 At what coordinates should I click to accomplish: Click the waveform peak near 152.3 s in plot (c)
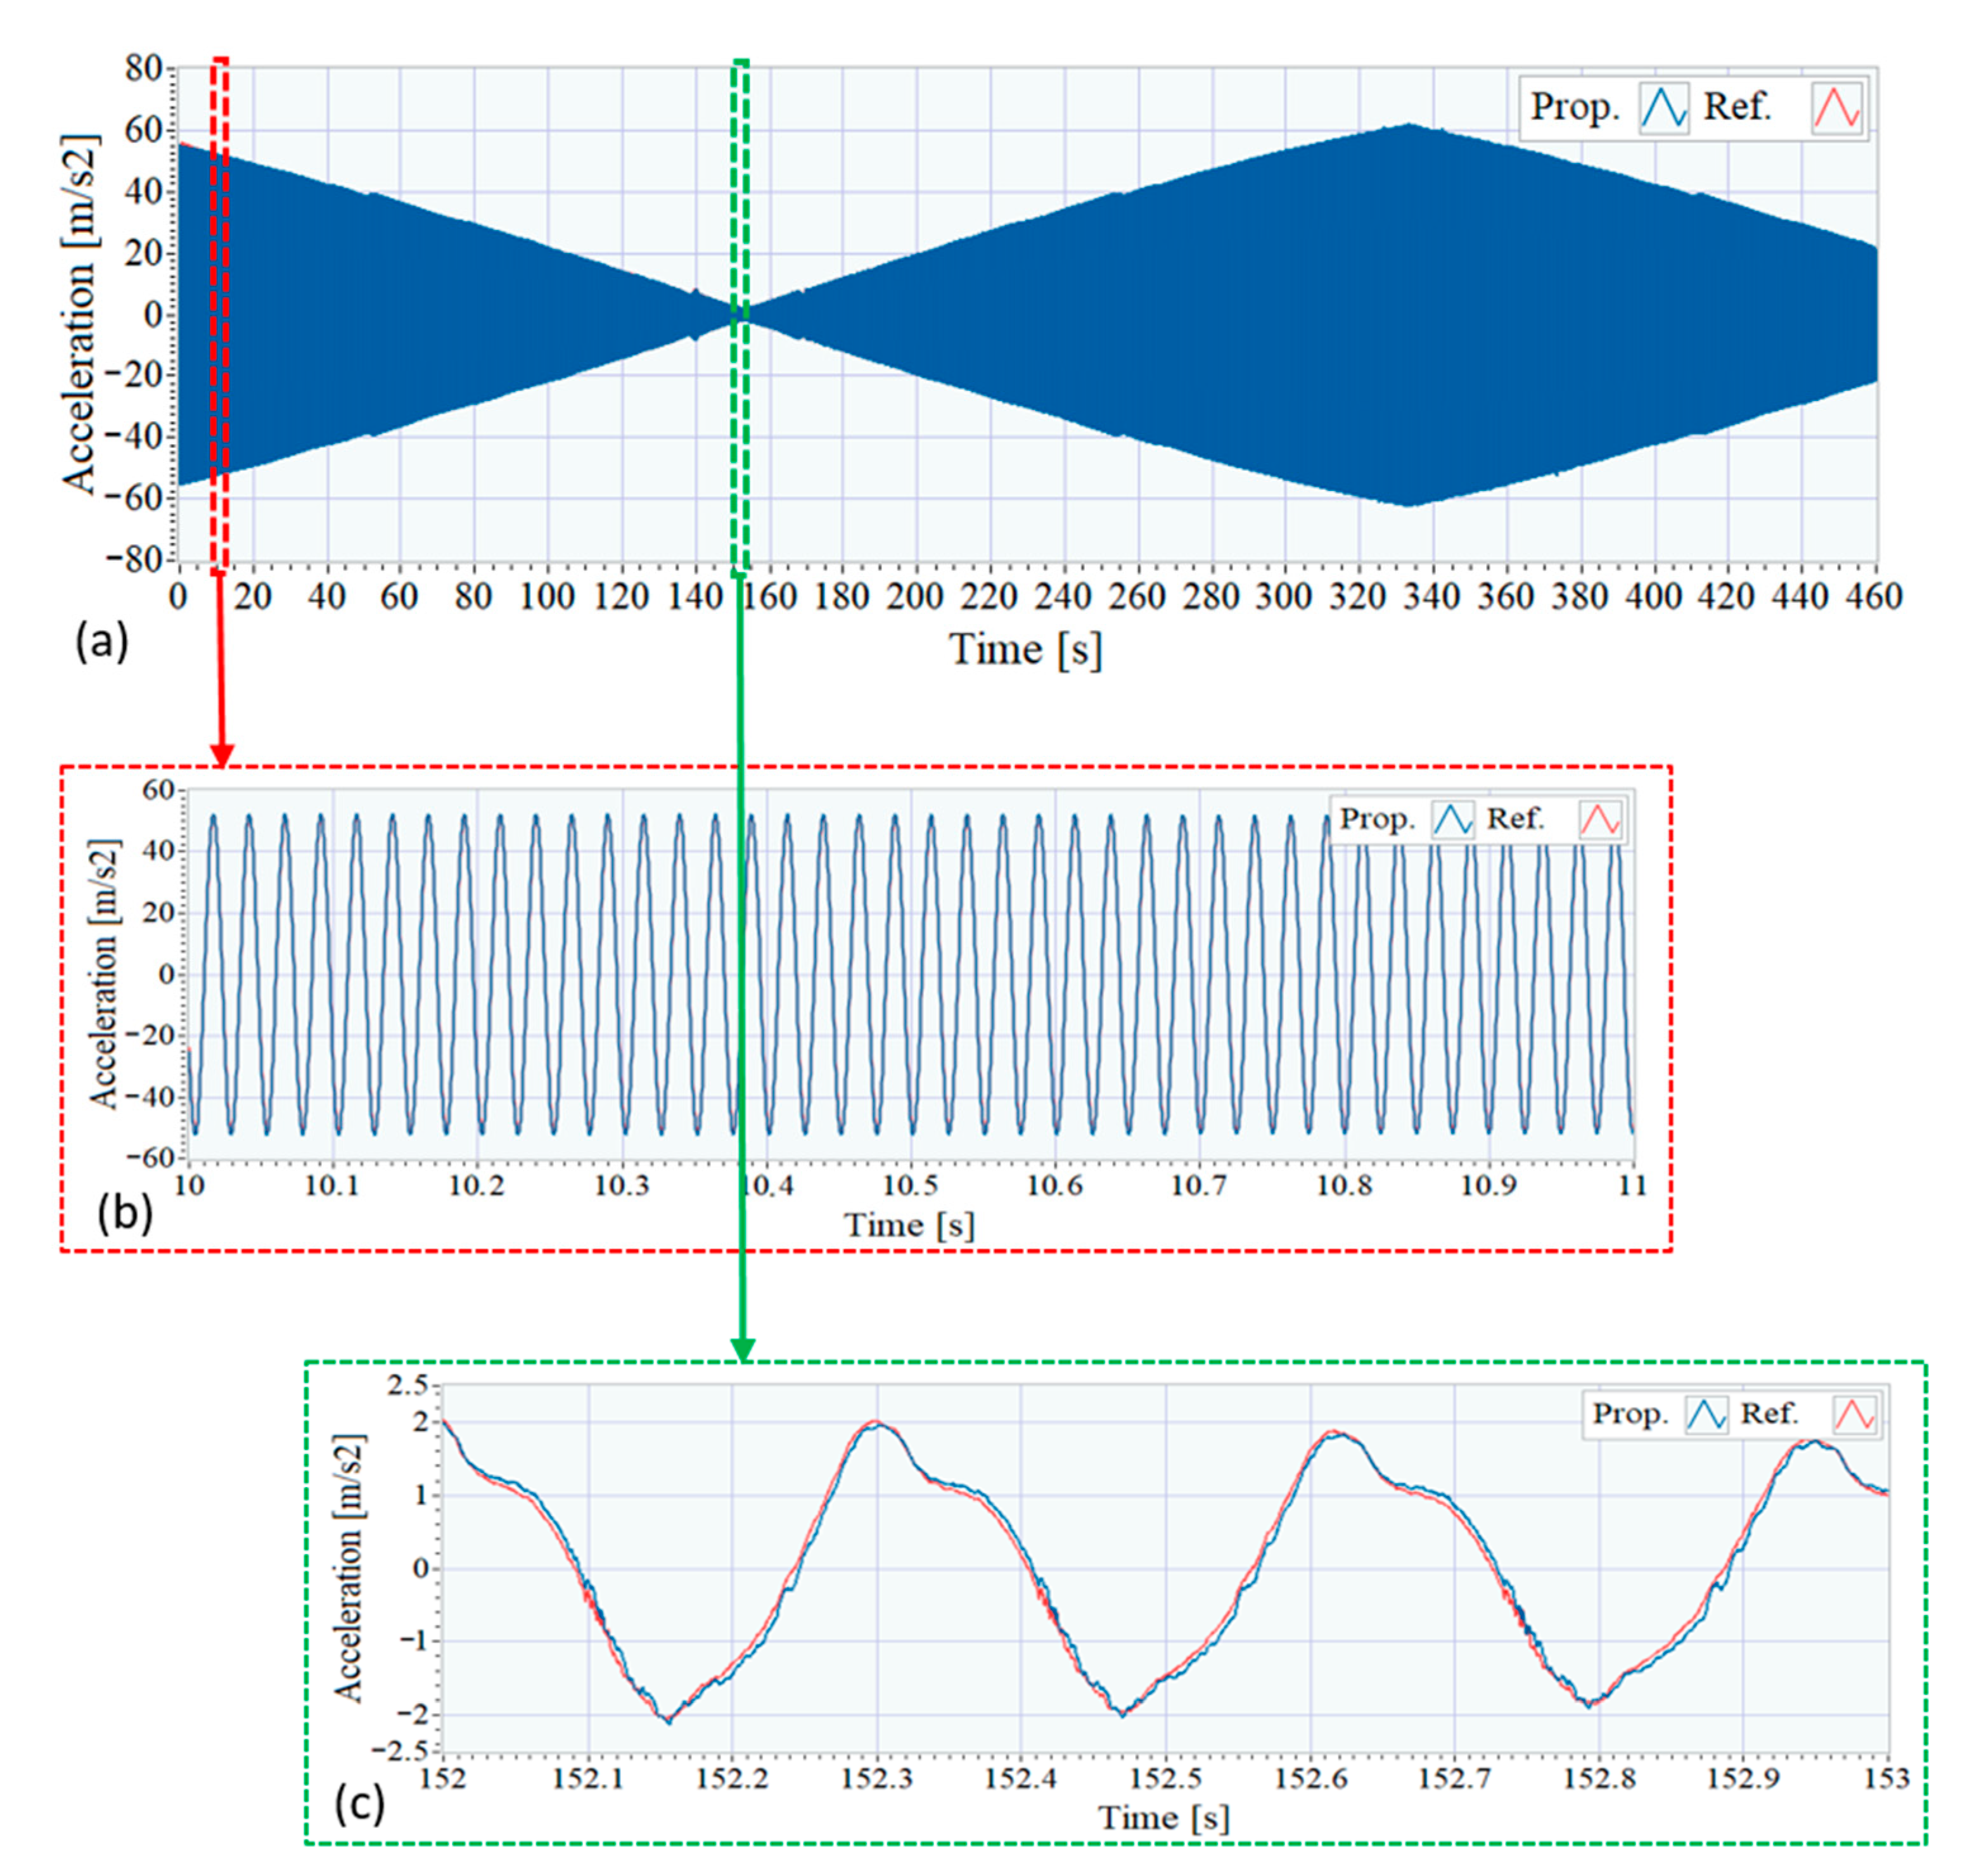click(x=876, y=1422)
